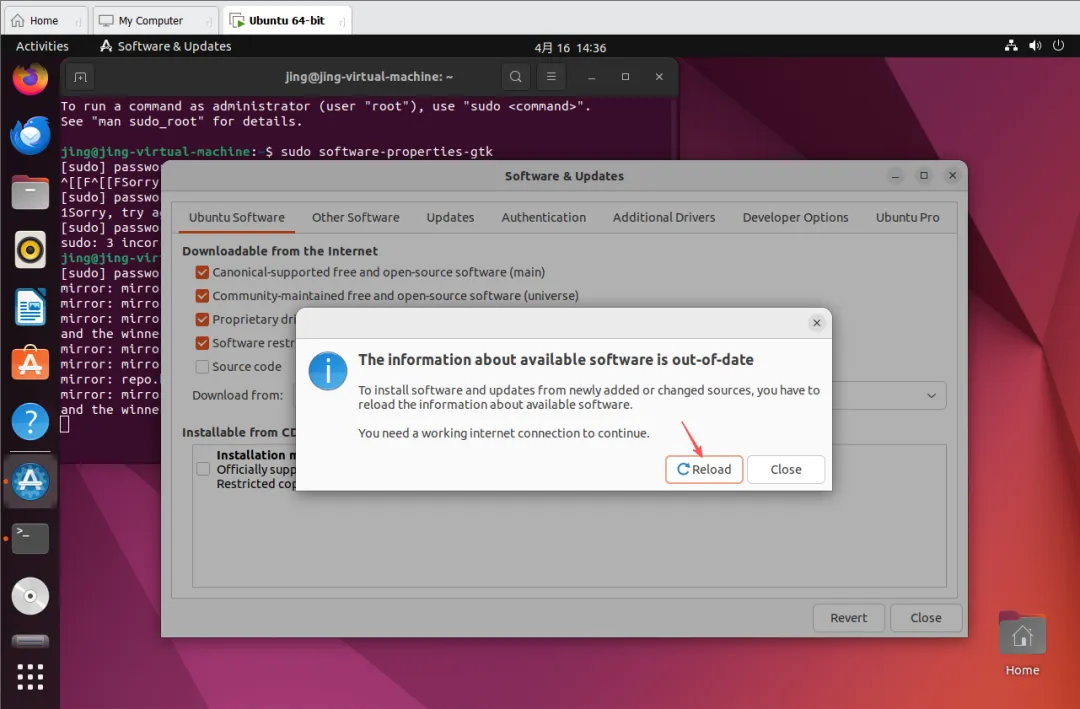Switch to Ubuntu Software tab
Screen dimensions: 1080x709
pos(236,217)
